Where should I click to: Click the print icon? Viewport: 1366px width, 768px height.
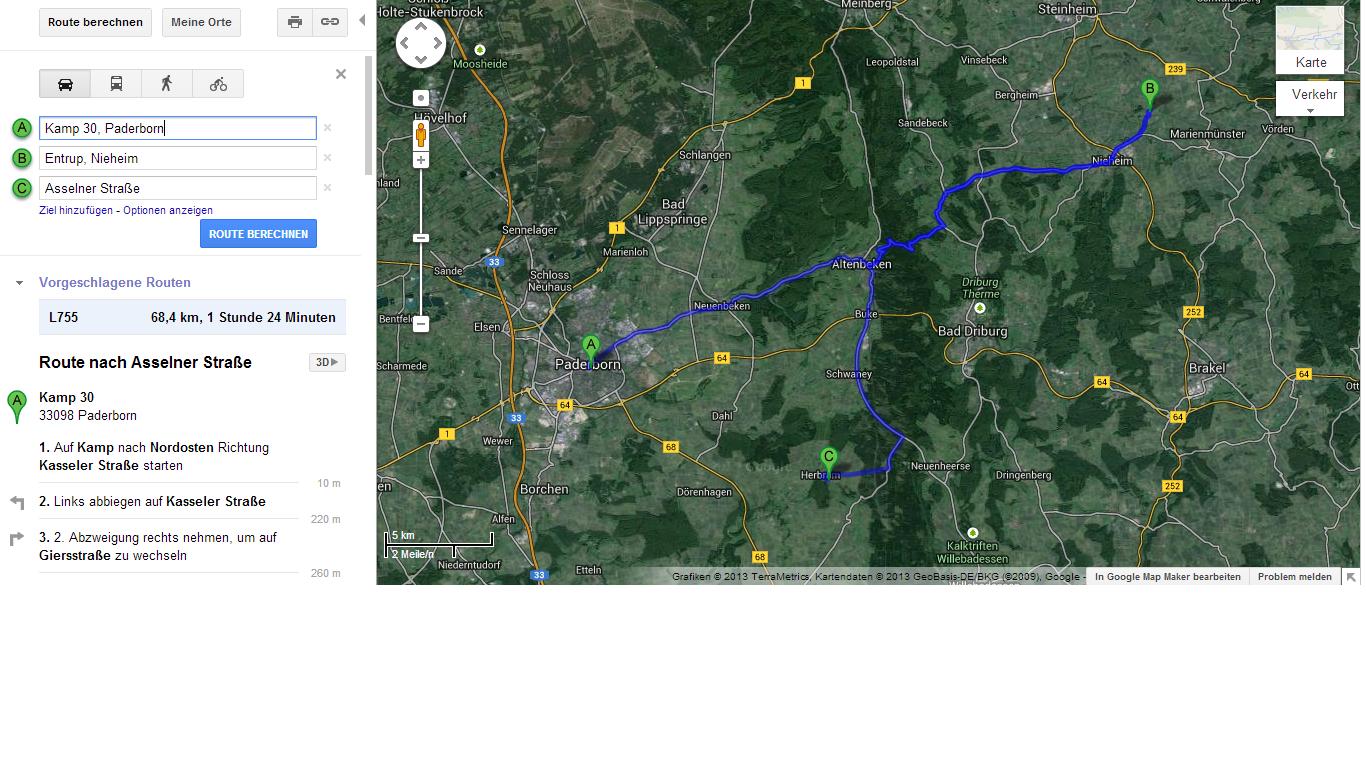[x=295, y=22]
